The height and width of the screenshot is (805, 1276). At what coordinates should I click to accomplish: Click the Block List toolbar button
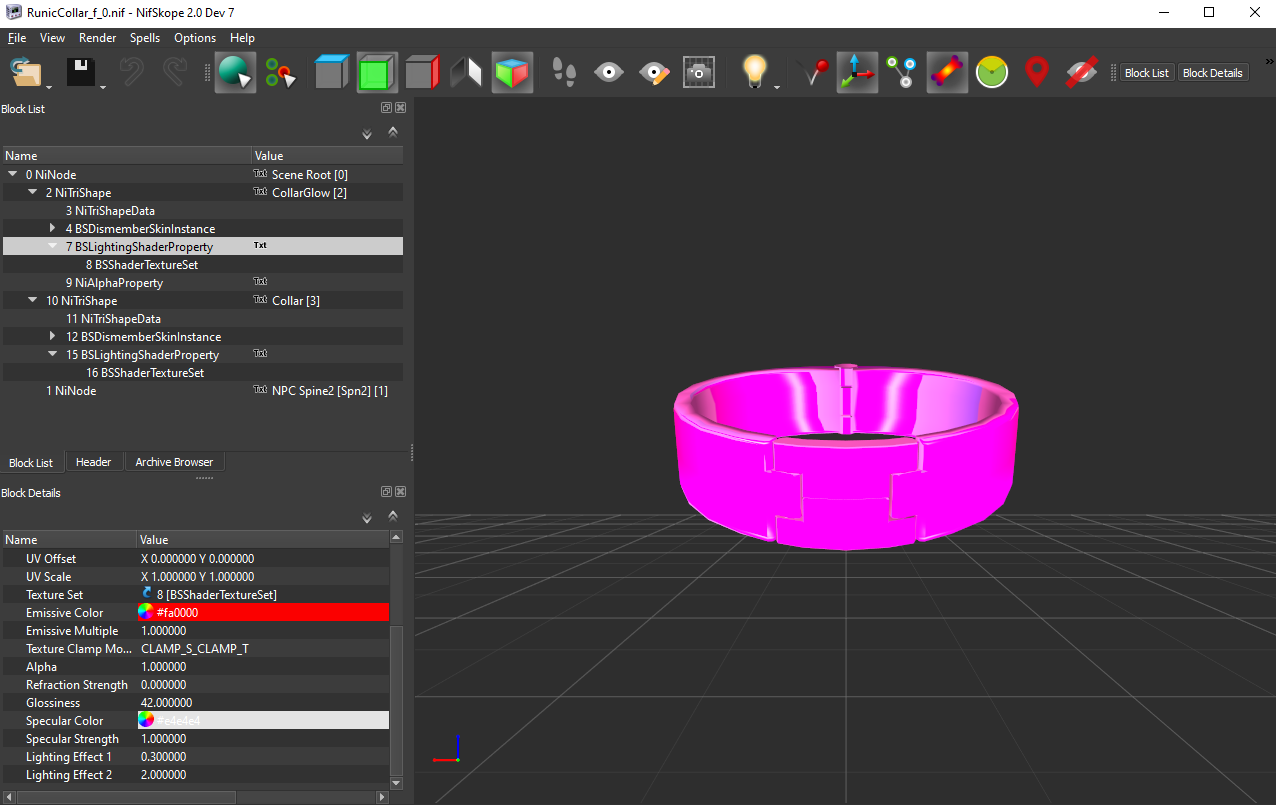[x=1146, y=73]
